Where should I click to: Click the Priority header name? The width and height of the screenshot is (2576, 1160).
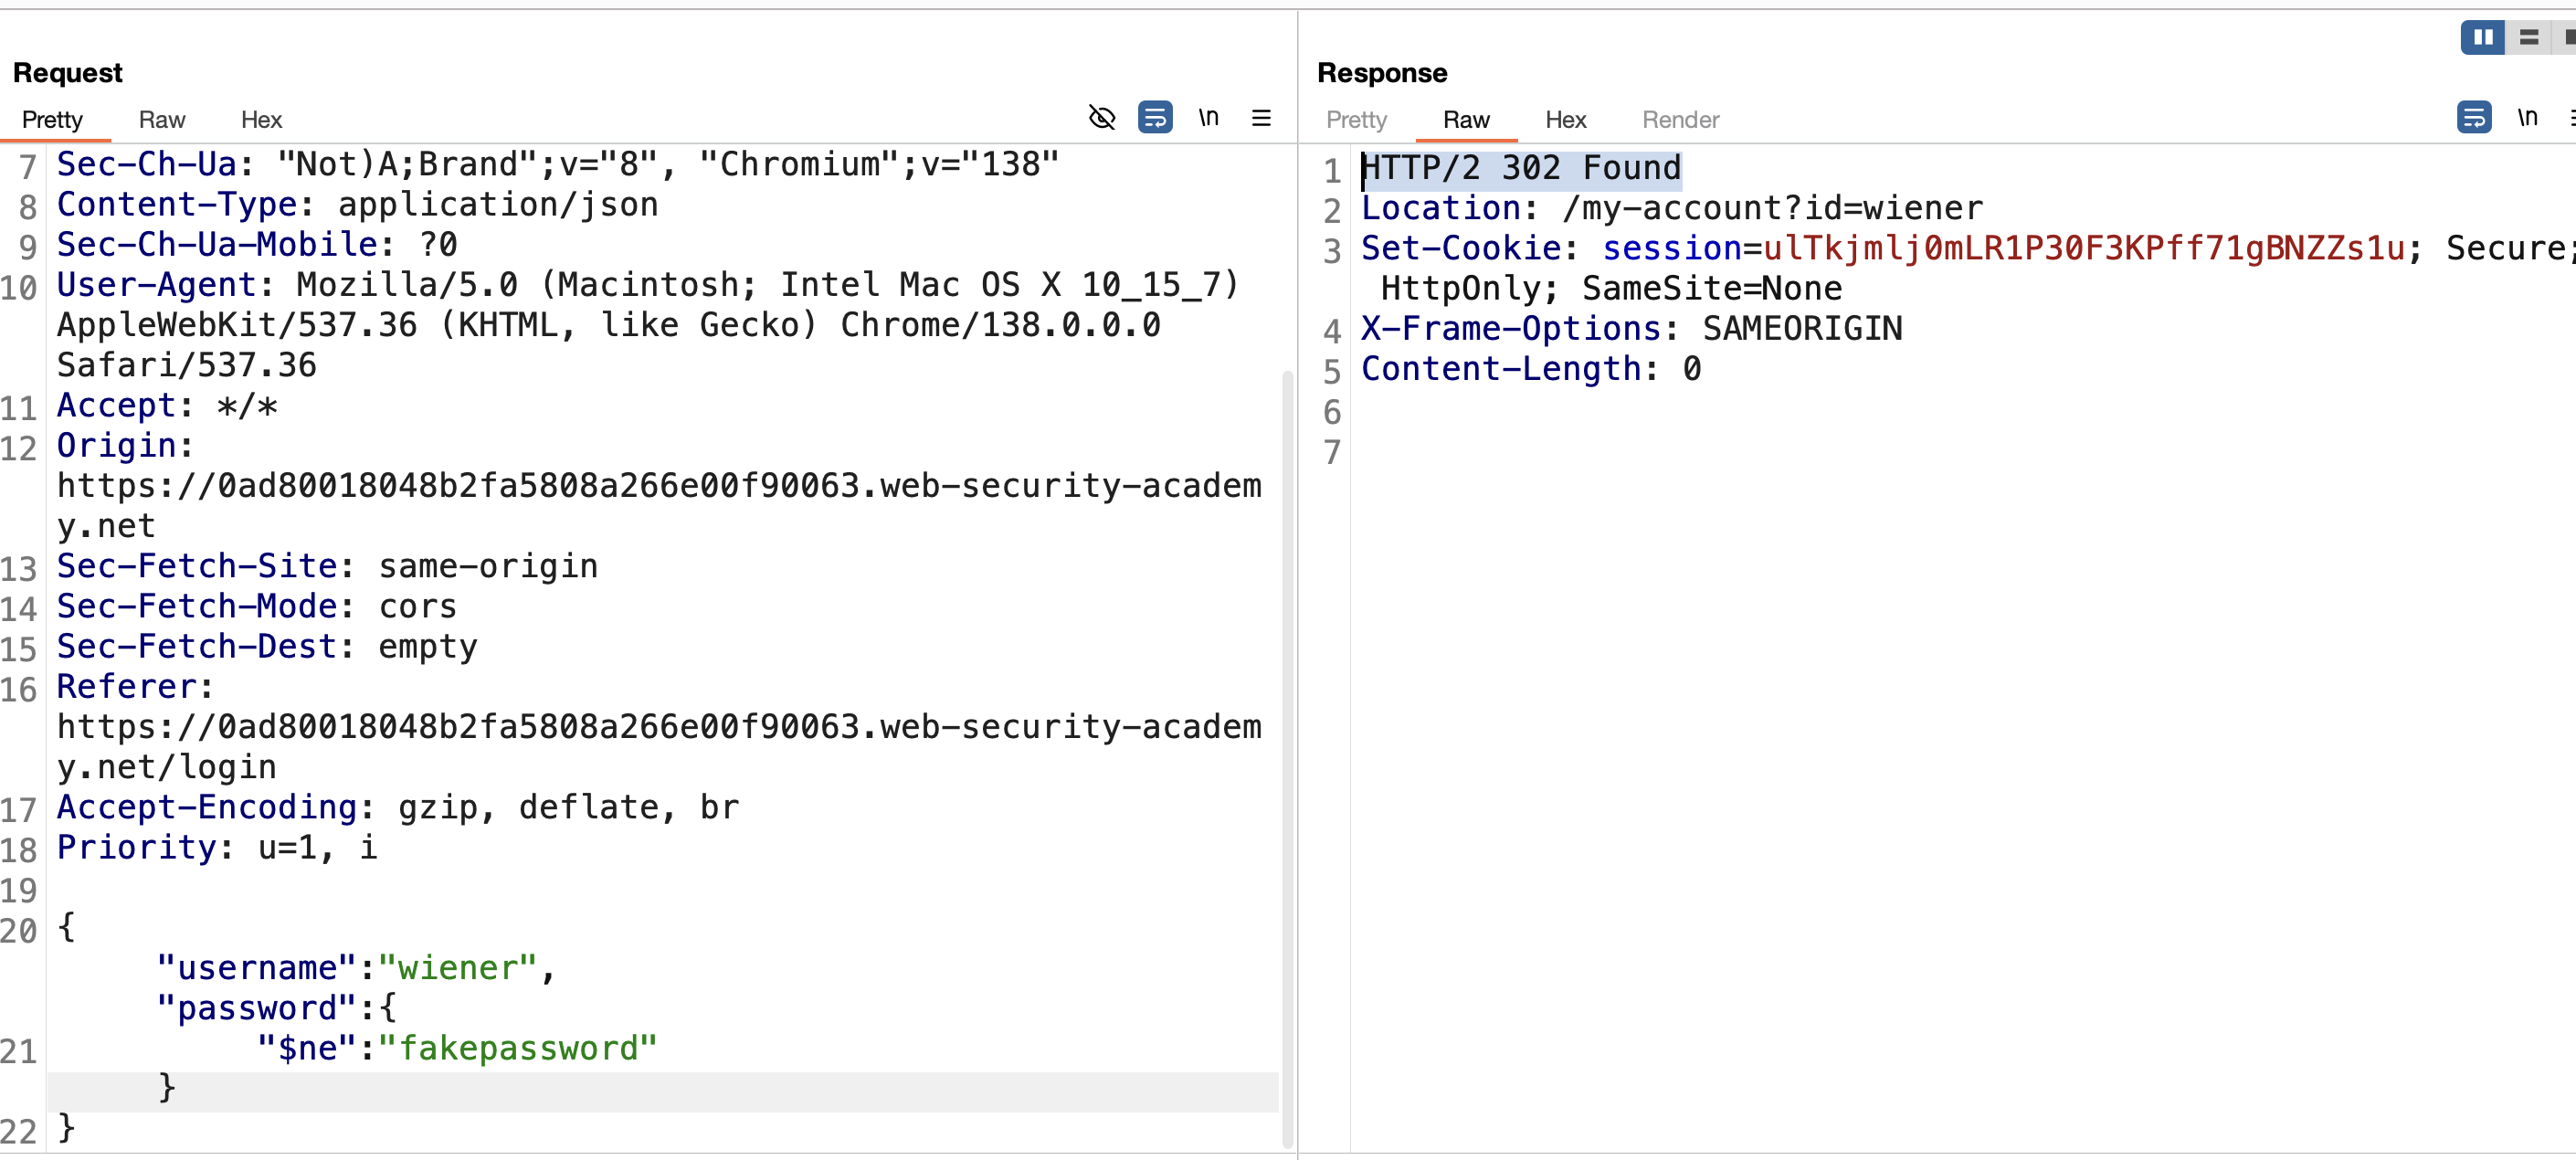[136, 848]
